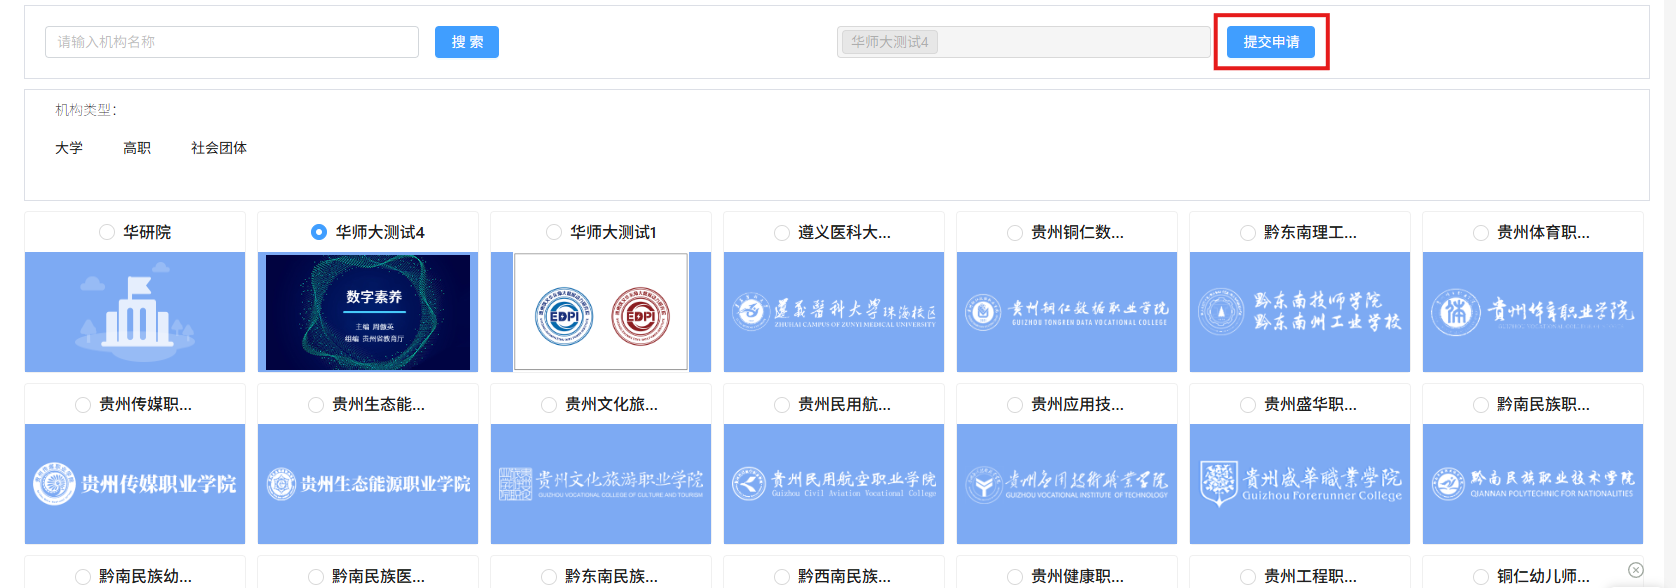1676x588 pixels.
Task: Click the 数字素养 cover thumbnail
Action: tap(368, 312)
